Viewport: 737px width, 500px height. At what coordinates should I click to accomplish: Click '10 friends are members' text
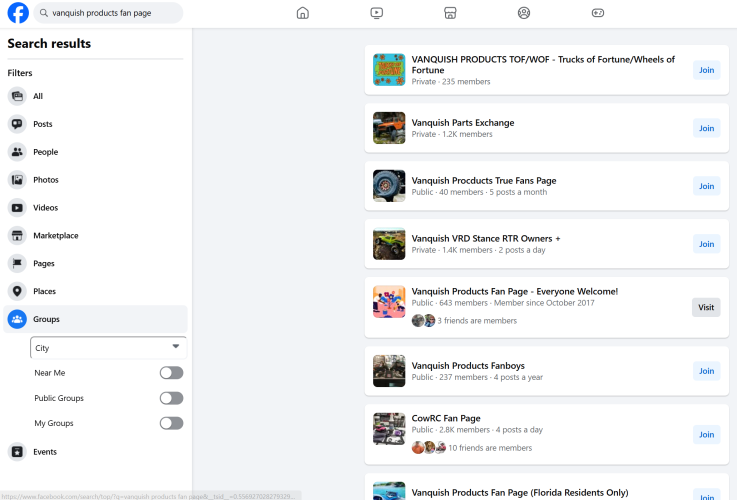pos(490,448)
